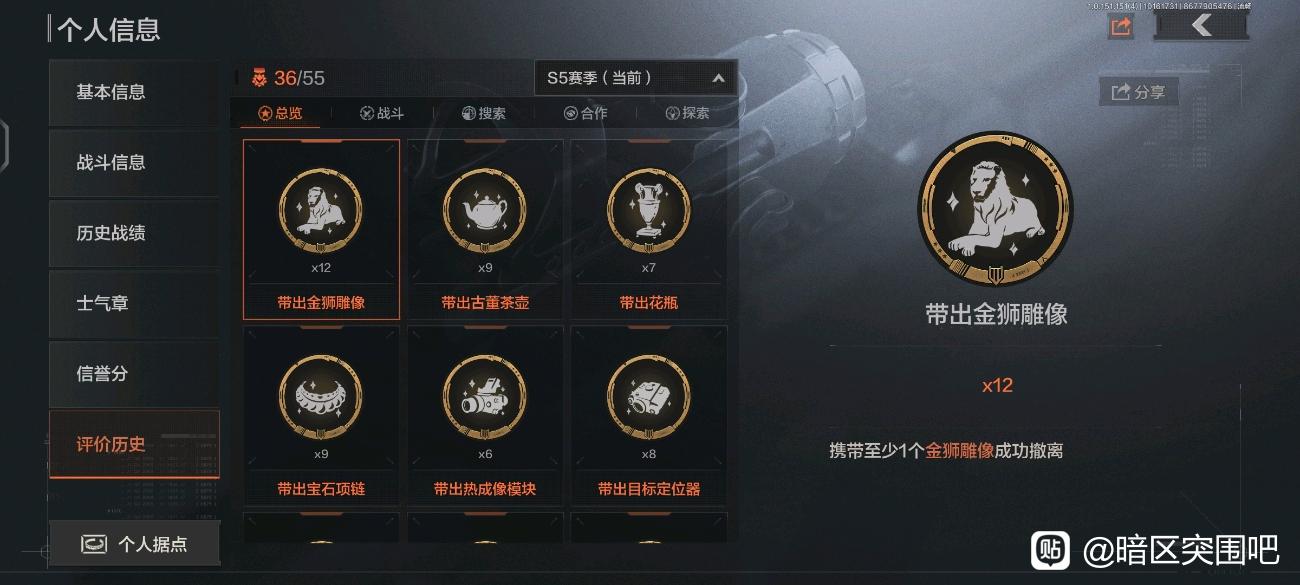
Task: Select the vase badge
Action: (x=649, y=229)
